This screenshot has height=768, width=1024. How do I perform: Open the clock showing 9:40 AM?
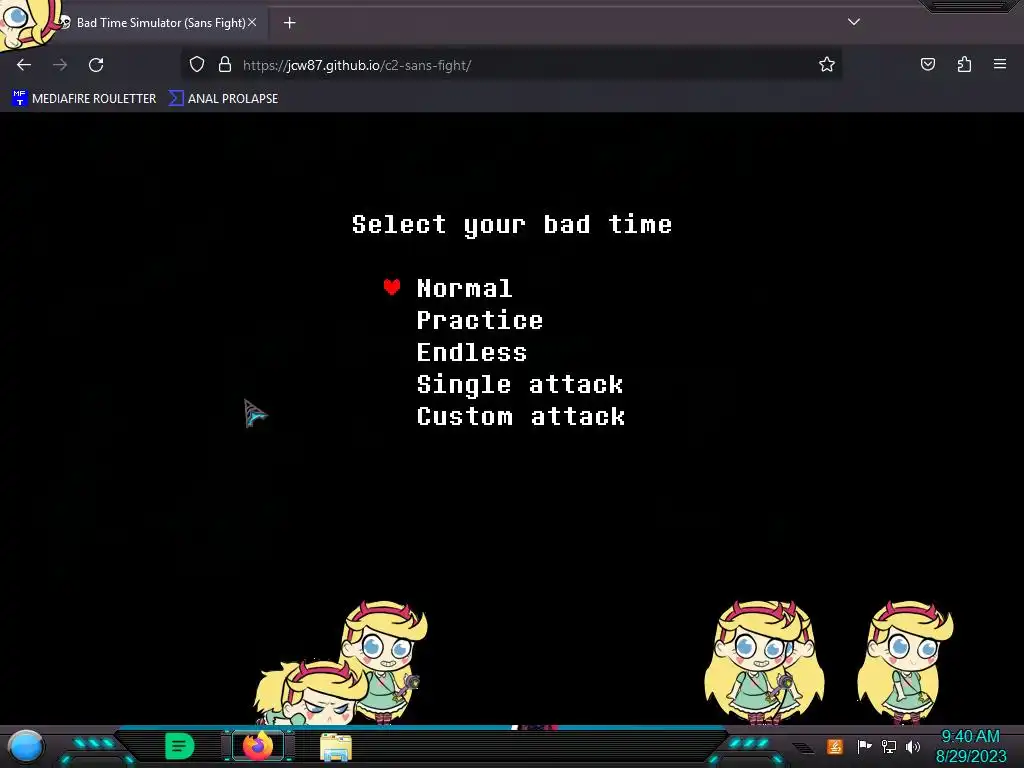tap(970, 746)
